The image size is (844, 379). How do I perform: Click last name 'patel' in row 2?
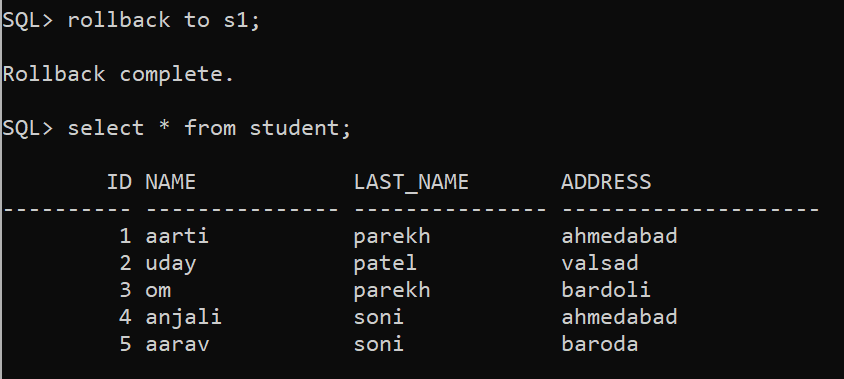click(385, 263)
